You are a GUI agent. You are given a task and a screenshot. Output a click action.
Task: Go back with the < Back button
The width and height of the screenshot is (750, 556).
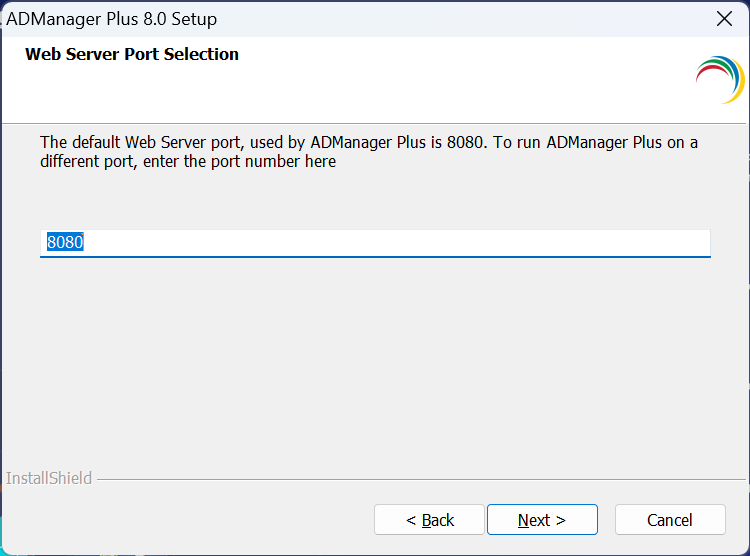pos(430,520)
